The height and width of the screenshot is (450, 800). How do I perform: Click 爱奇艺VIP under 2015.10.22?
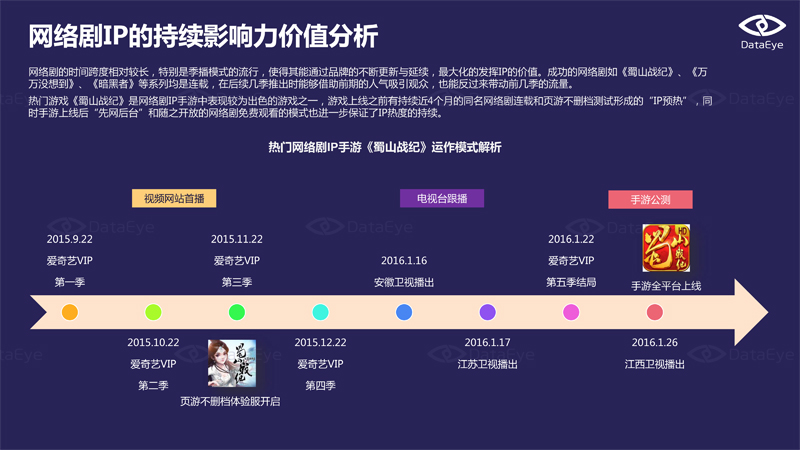click(x=153, y=364)
